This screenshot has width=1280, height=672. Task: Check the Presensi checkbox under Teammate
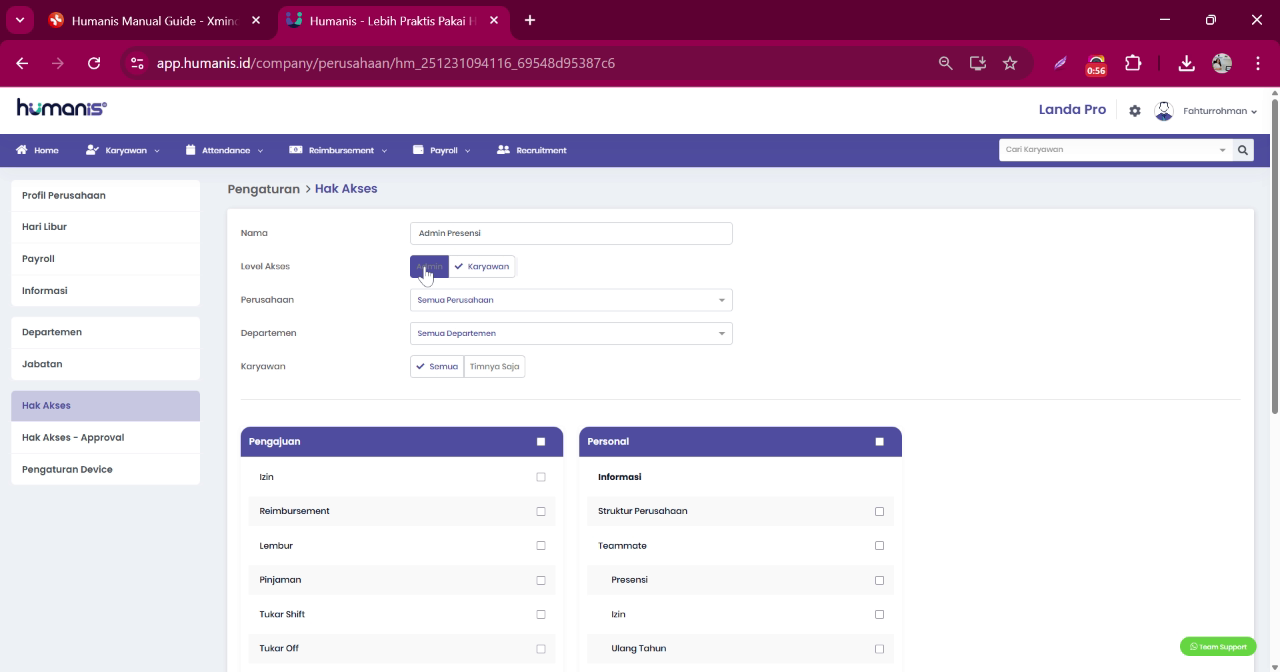[880, 580]
